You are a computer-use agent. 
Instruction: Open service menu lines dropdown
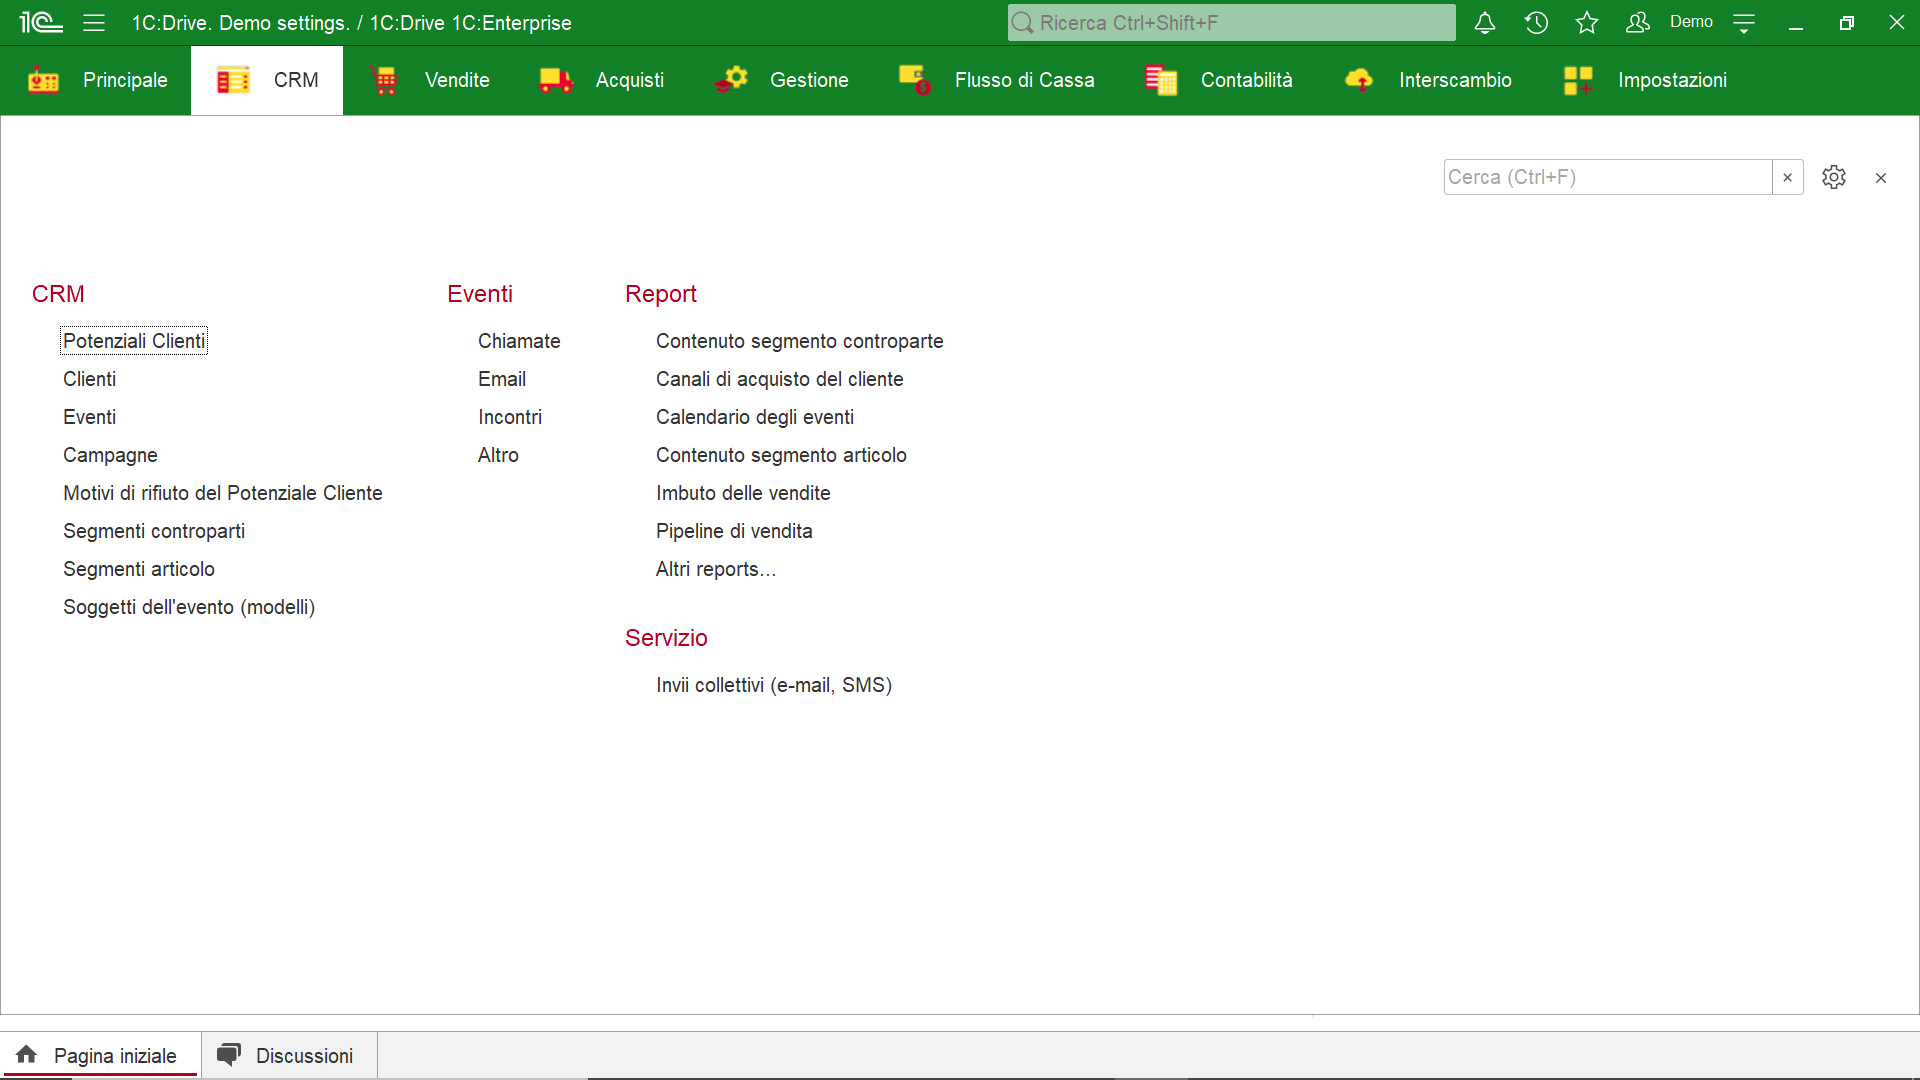[1744, 23]
